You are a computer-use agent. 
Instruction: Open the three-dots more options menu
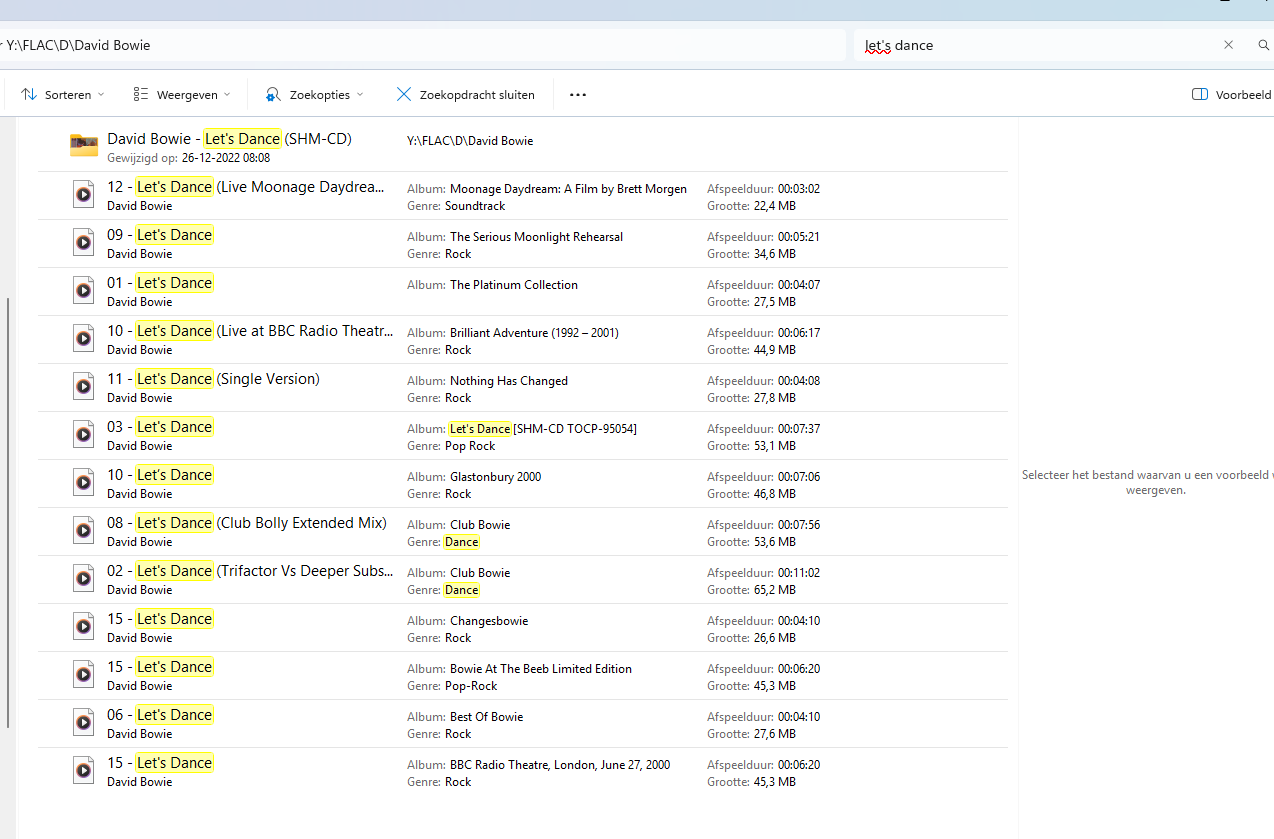click(578, 95)
